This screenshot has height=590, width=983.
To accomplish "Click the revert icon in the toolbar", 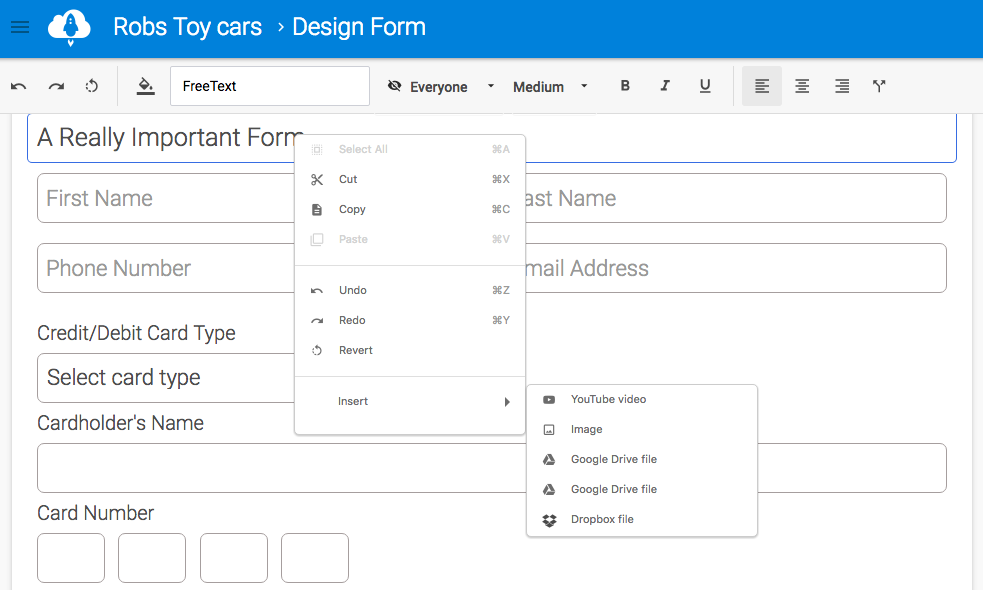I will point(92,87).
